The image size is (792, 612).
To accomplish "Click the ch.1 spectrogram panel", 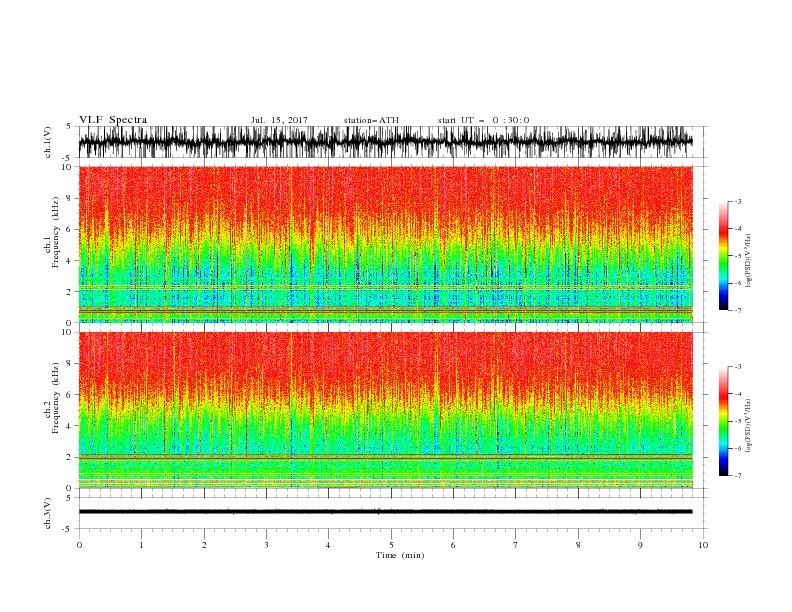I will [385, 244].
